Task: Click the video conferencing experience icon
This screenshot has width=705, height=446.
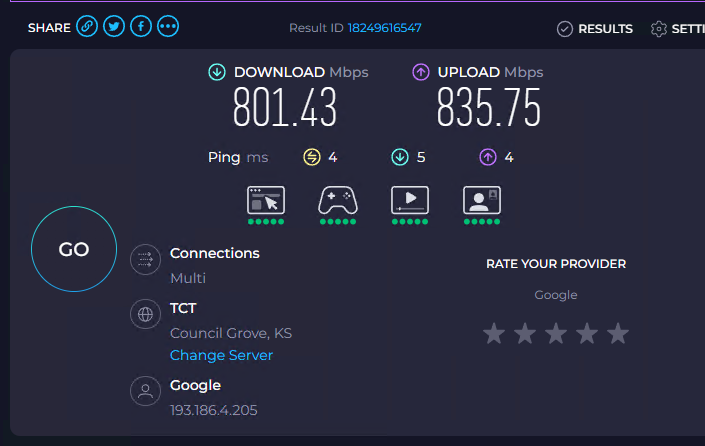Action: (x=482, y=200)
